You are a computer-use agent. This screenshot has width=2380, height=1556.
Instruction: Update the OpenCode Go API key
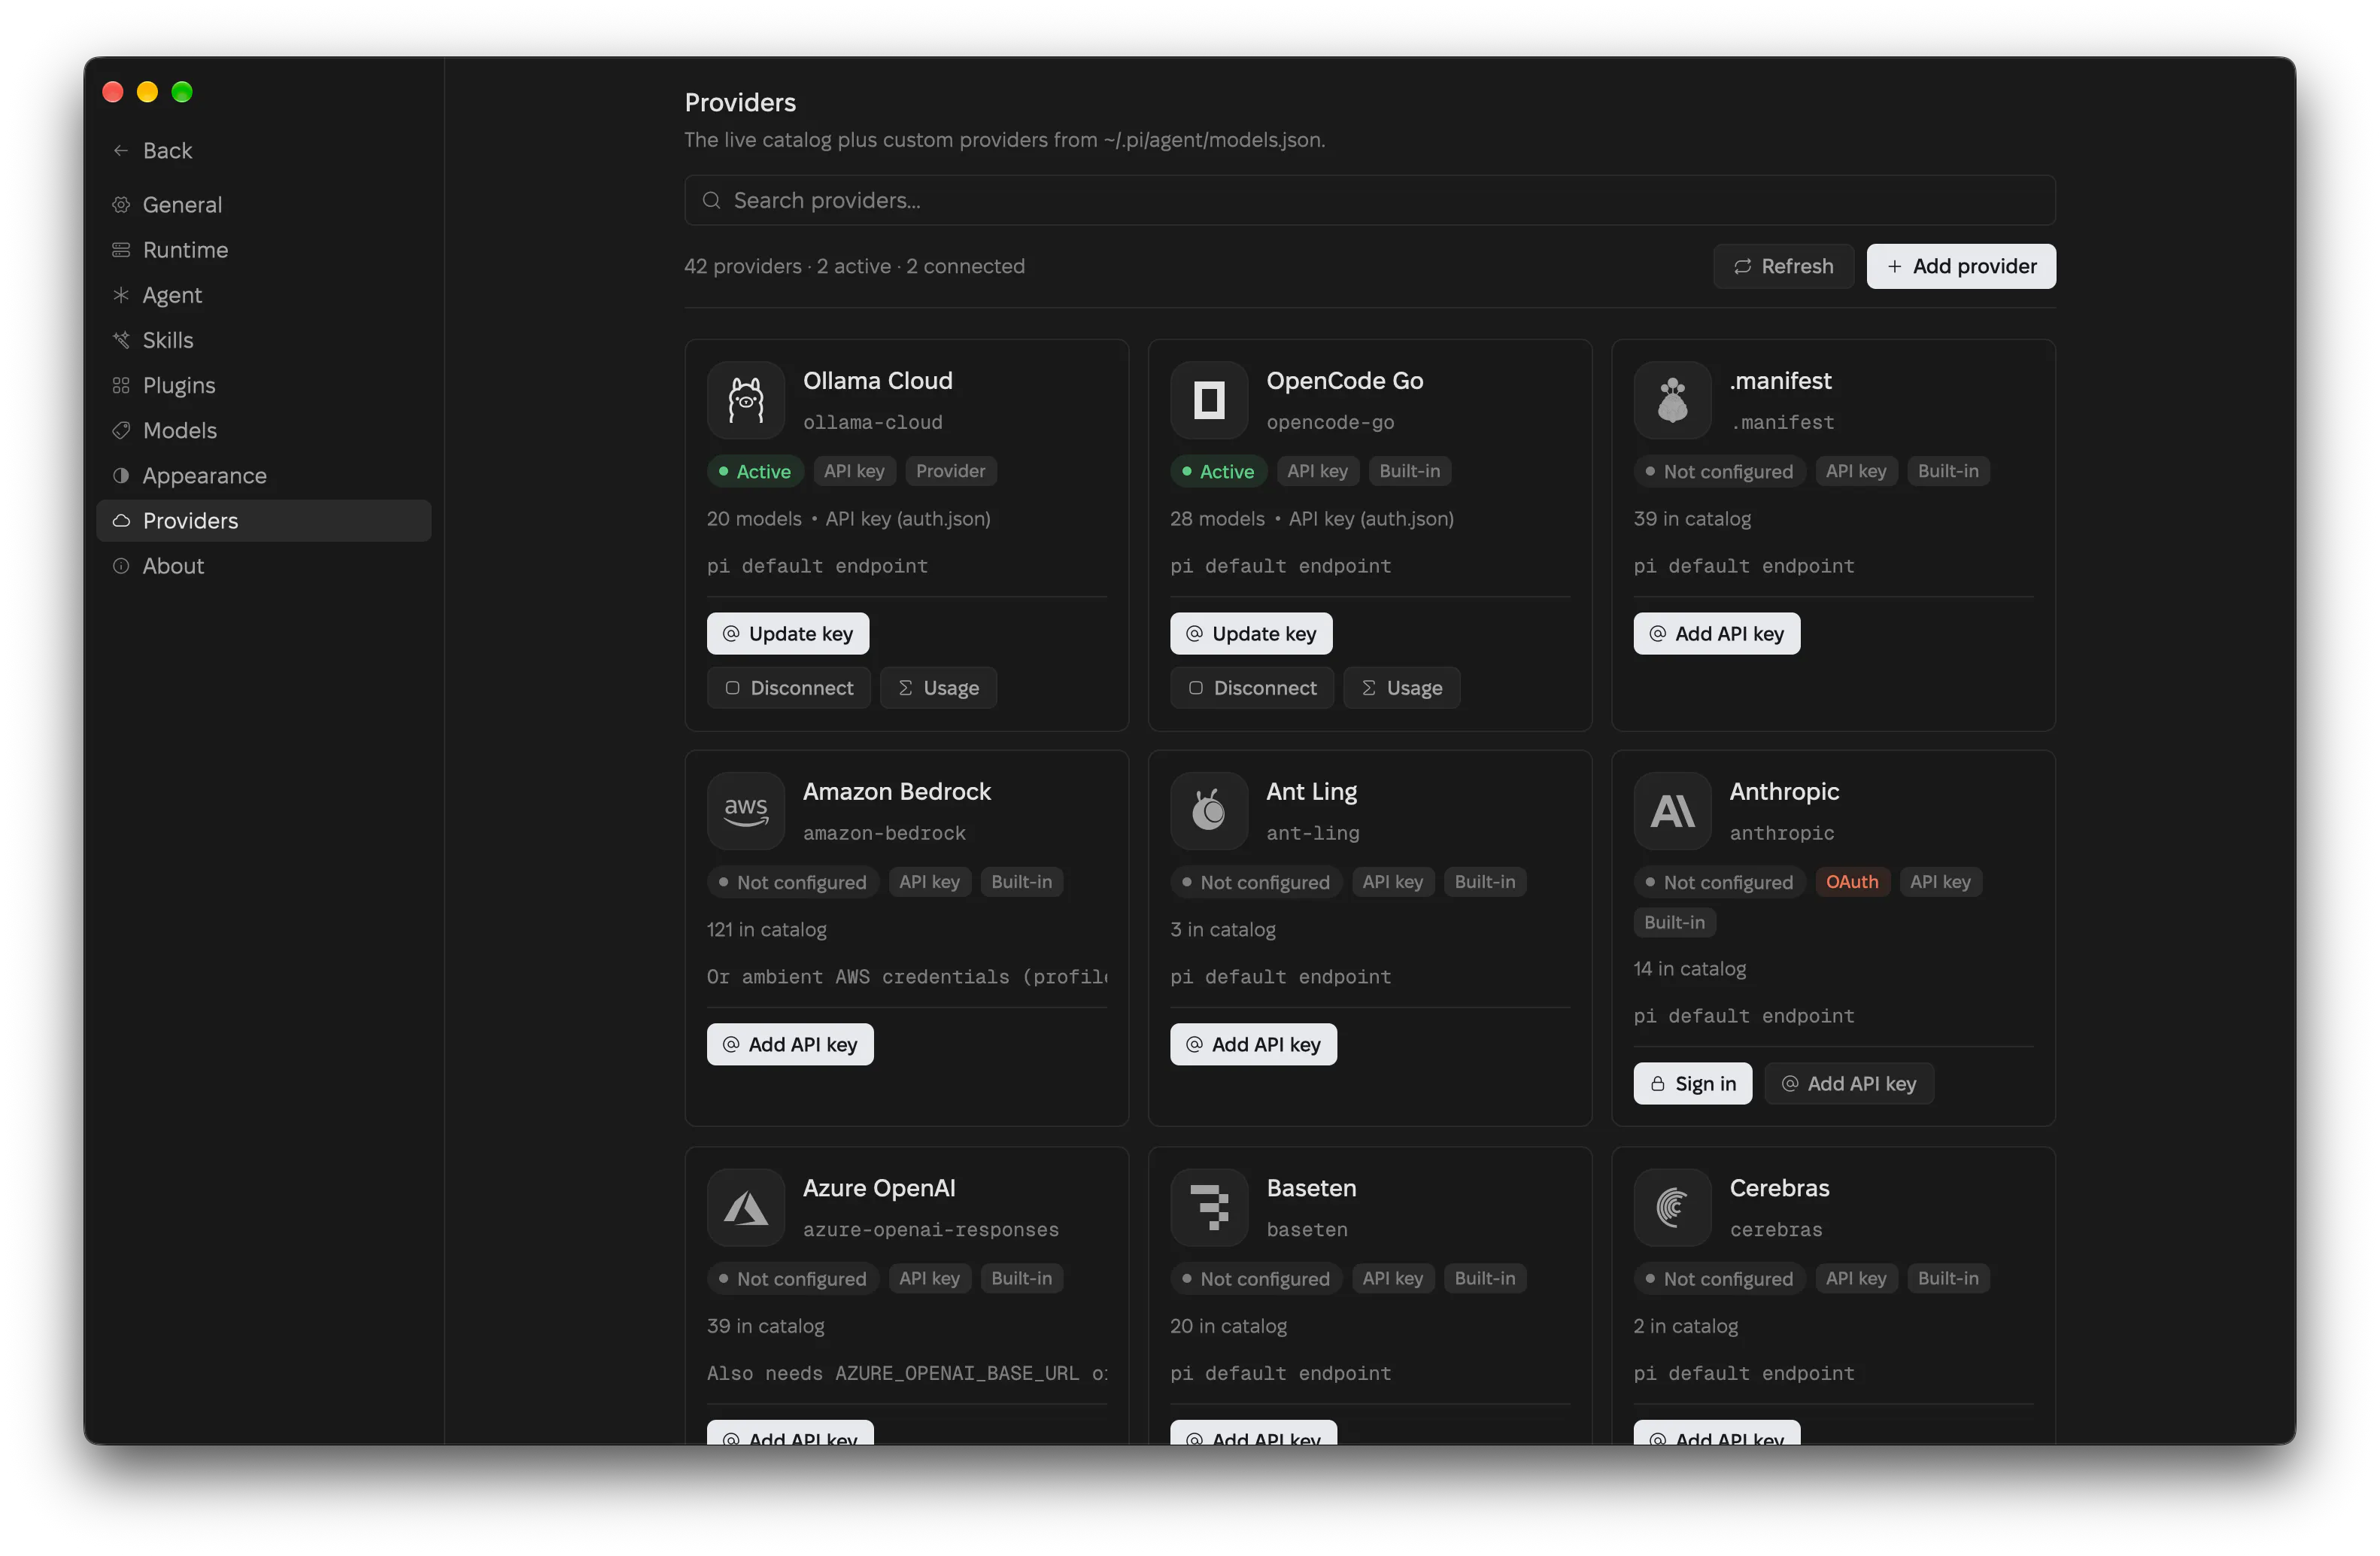(x=1251, y=634)
